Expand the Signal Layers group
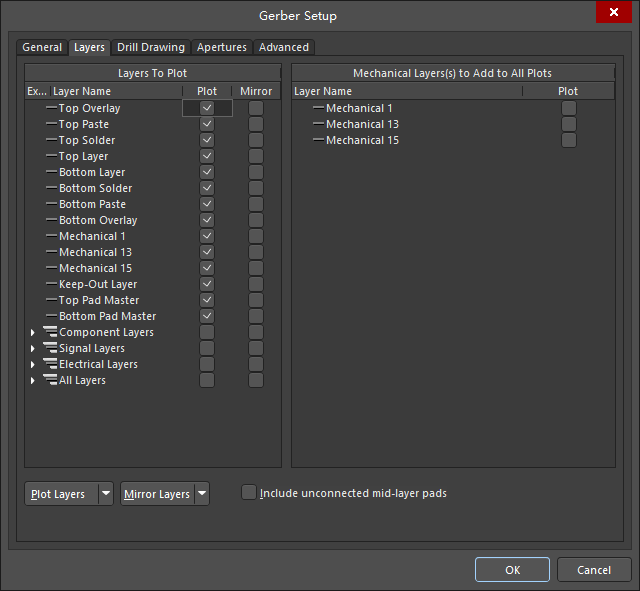This screenshot has height=591, width=640. click(33, 349)
